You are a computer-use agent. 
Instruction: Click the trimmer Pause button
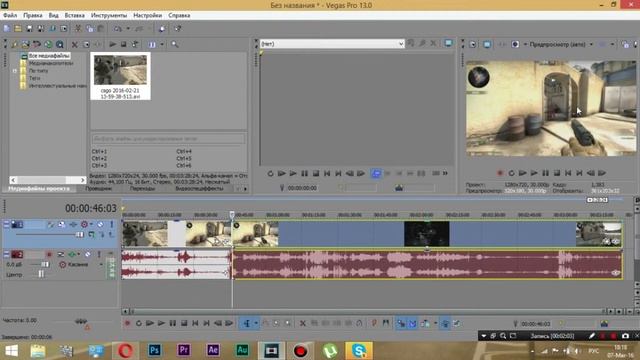(304, 173)
